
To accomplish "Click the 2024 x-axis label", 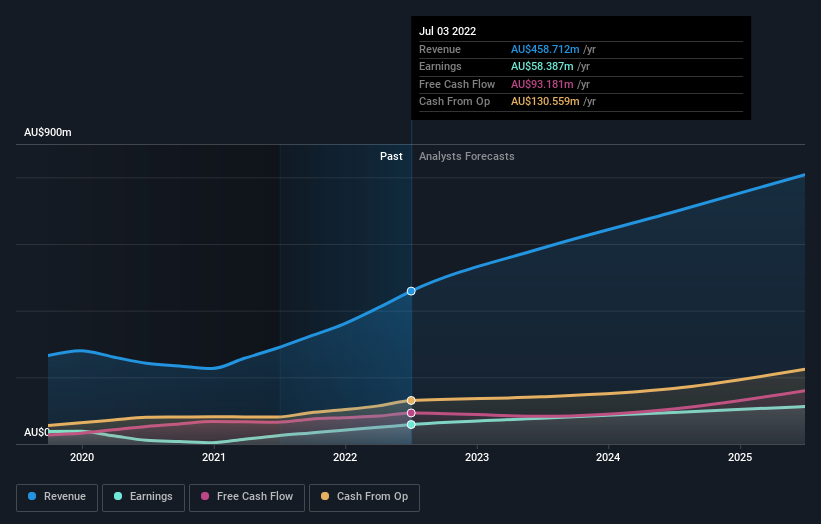I will 608,457.
